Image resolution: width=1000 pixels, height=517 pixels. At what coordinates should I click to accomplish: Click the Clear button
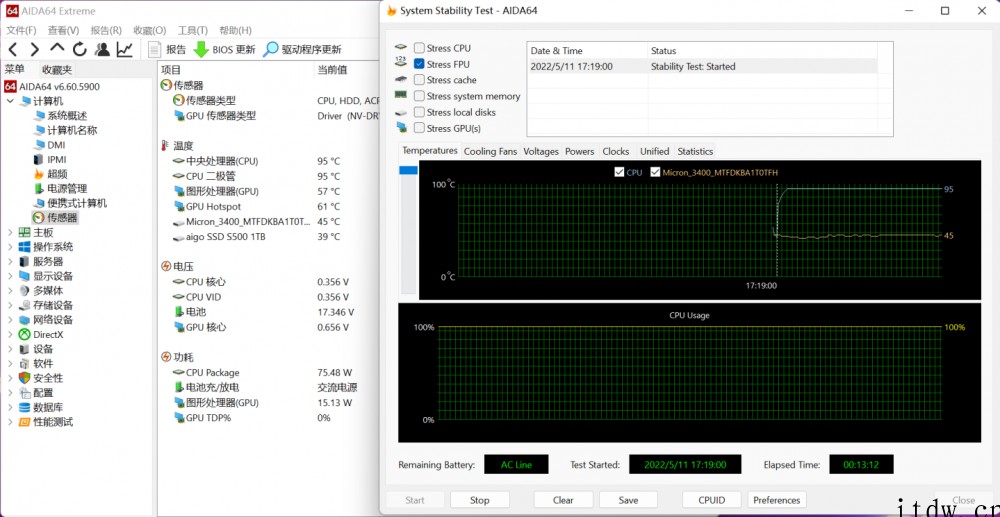click(563, 500)
